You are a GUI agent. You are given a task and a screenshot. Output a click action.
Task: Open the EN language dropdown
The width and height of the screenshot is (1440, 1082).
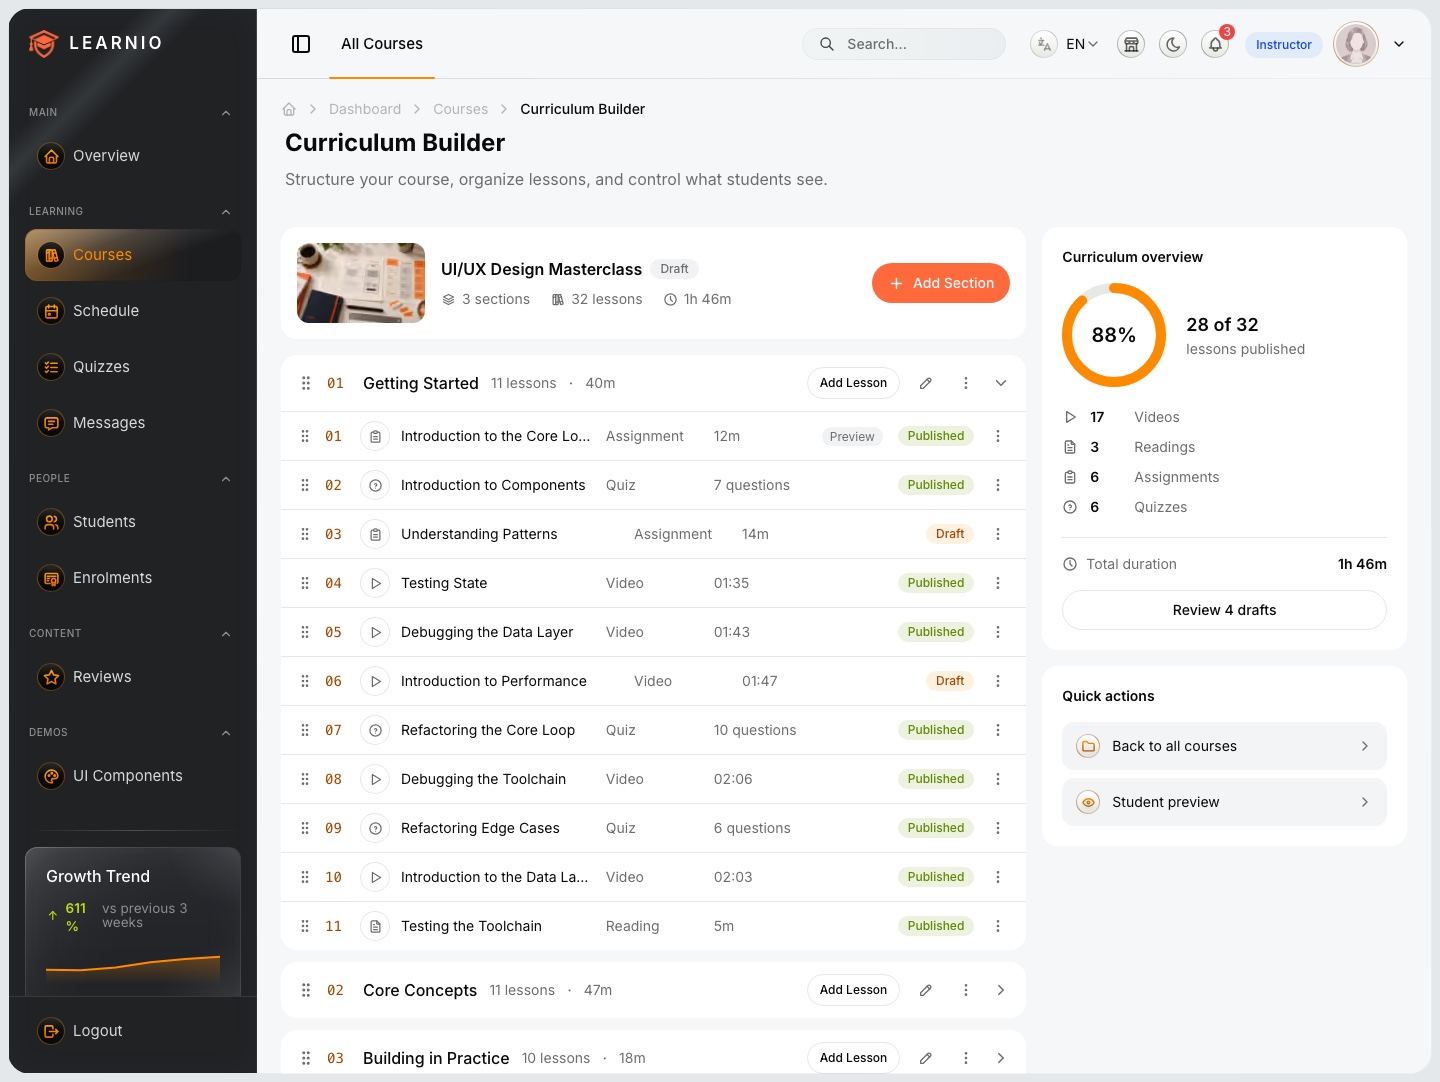pos(1082,44)
